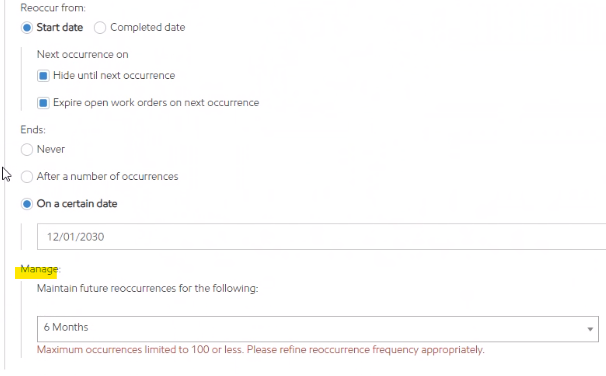Click "Expire open work orders on next occurrence" text

(x=156, y=103)
